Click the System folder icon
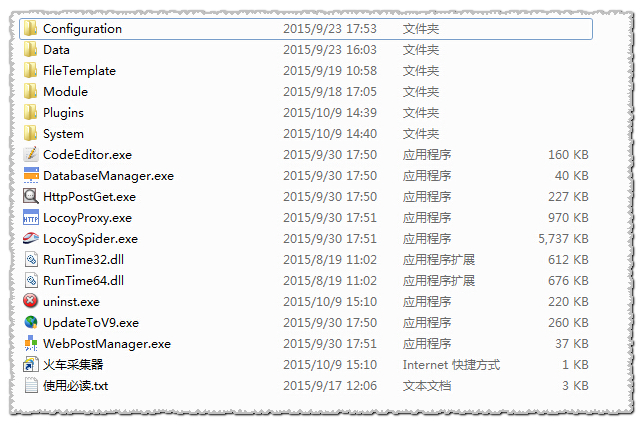 point(31,133)
